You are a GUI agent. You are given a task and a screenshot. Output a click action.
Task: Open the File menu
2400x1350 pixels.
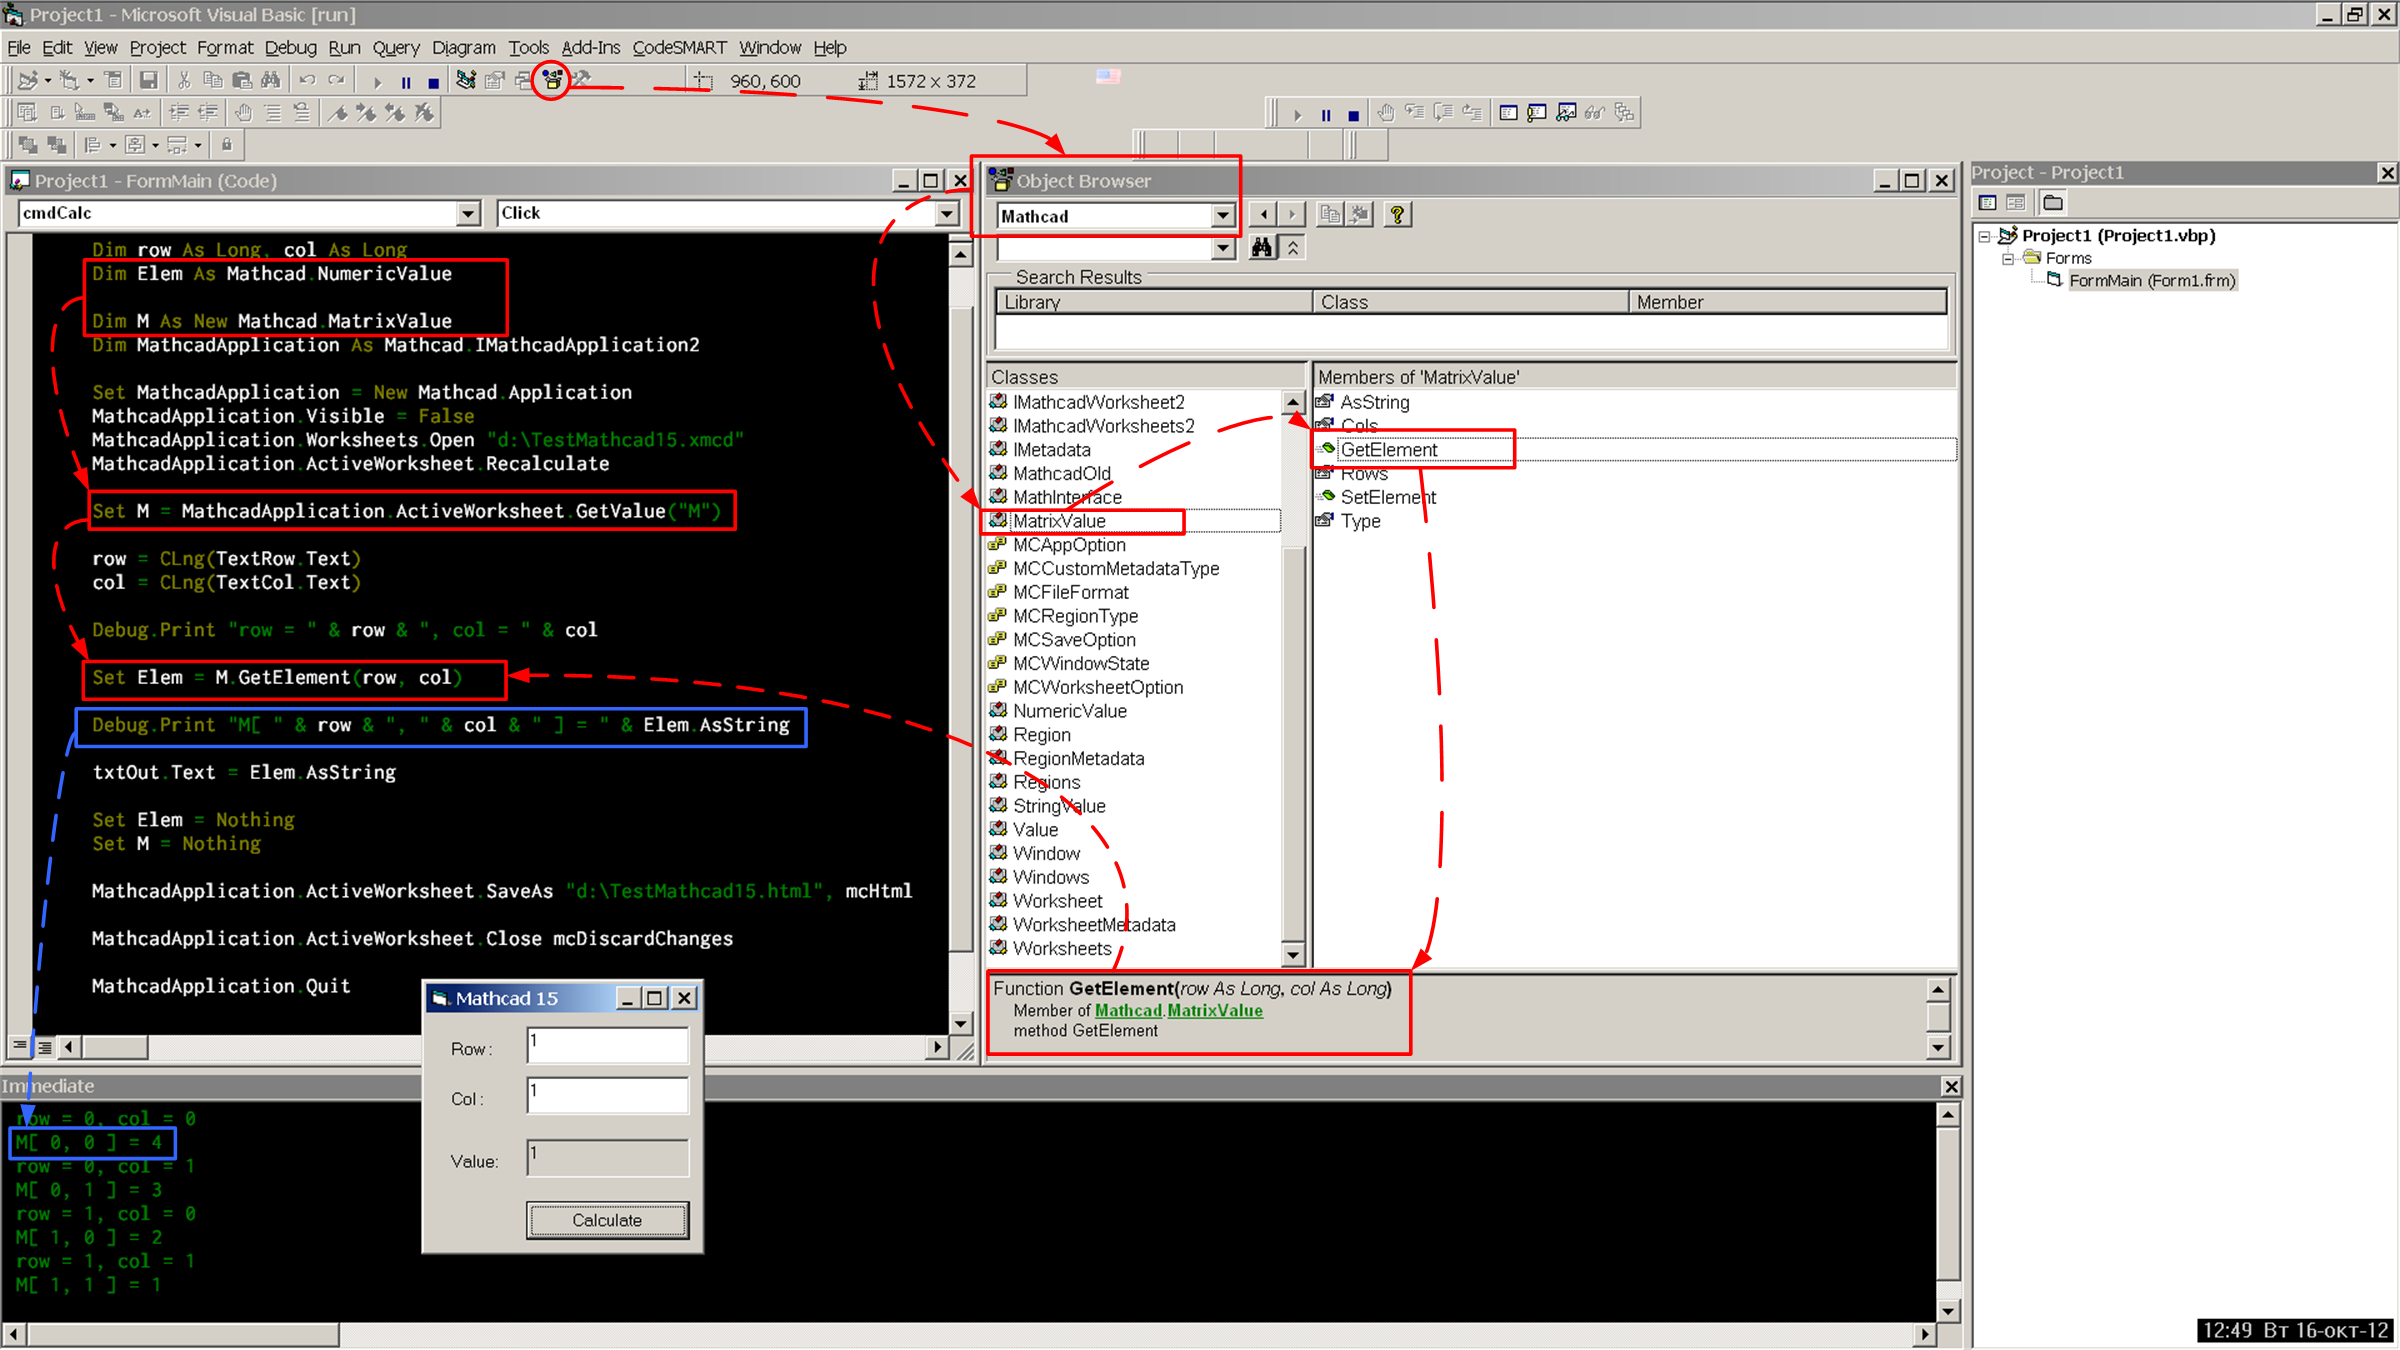click(x=19, y=47)
